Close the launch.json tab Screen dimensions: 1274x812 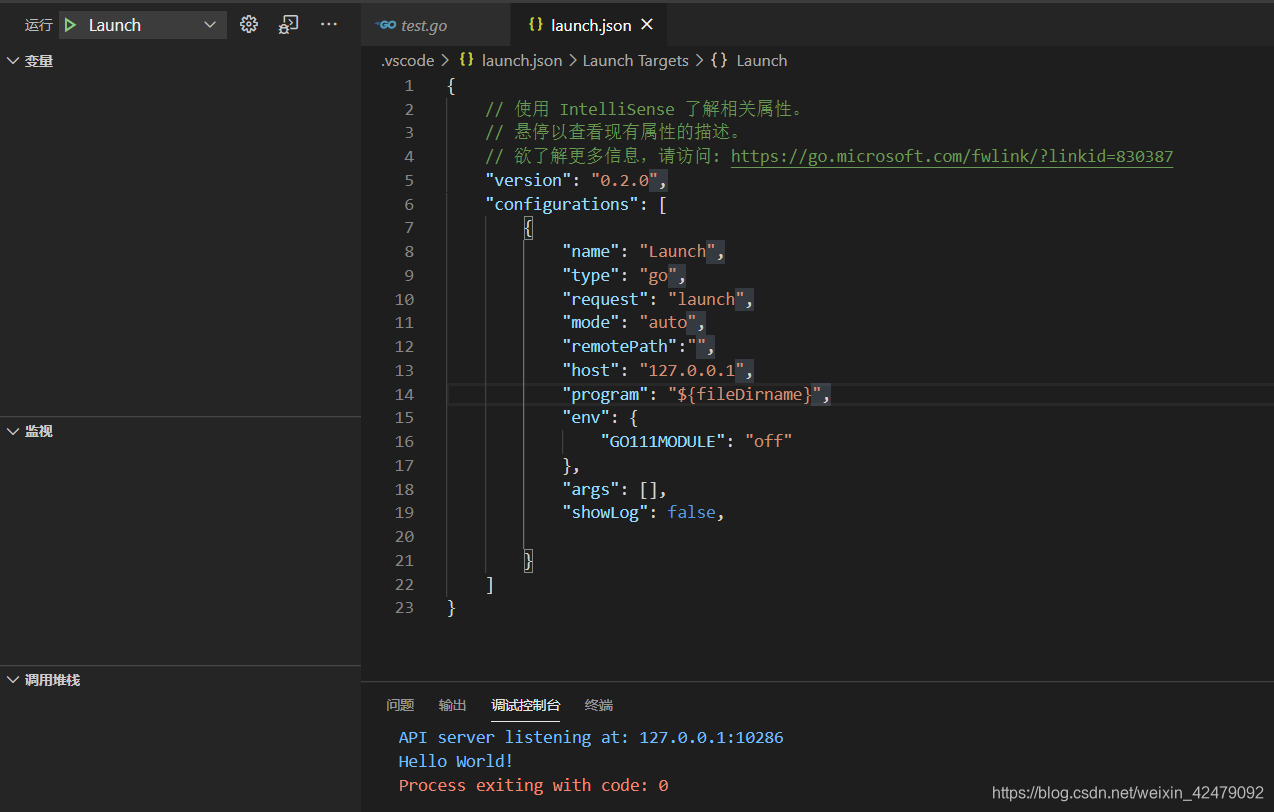(647, 25)
